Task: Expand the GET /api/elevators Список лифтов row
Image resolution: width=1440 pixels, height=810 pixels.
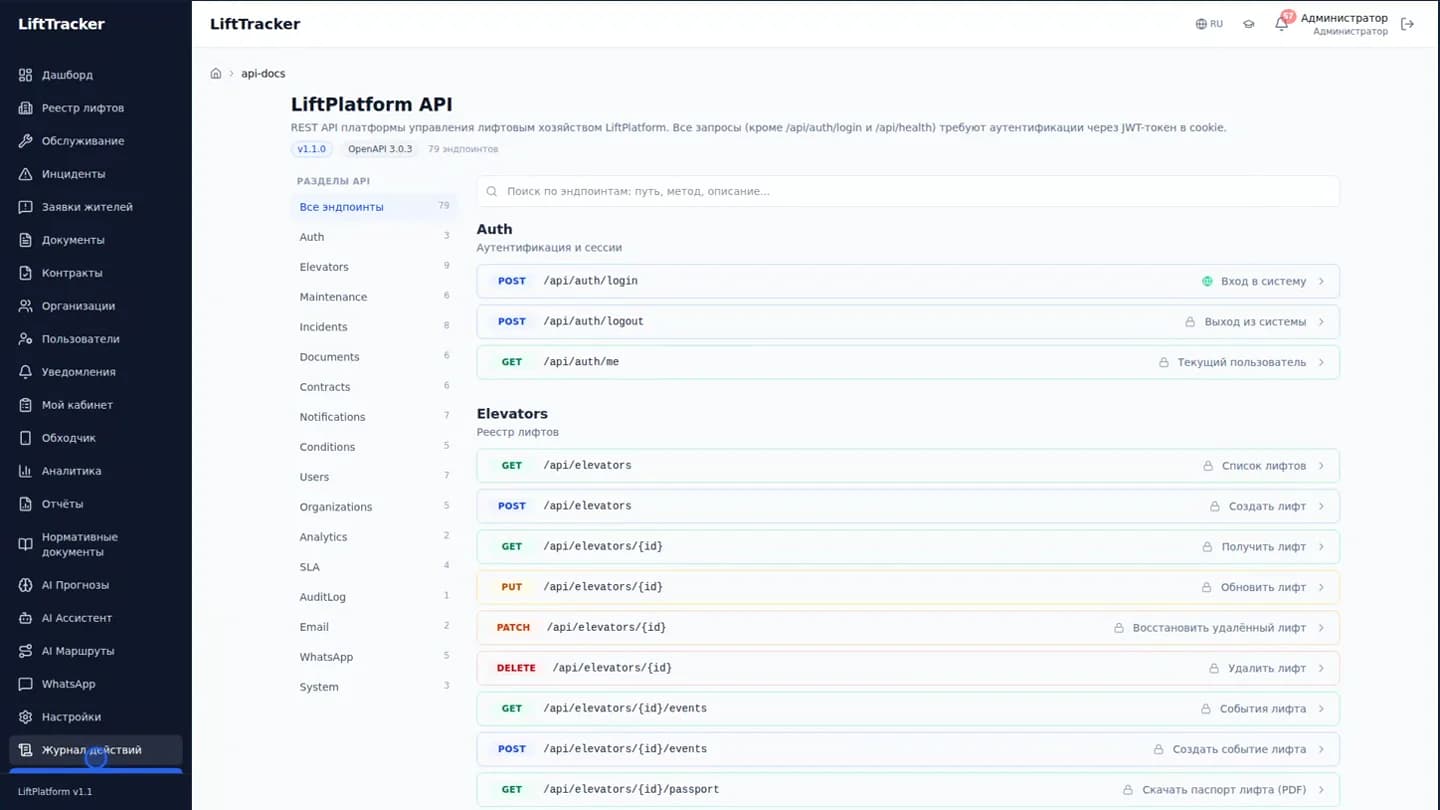Action: click(908, 466)
